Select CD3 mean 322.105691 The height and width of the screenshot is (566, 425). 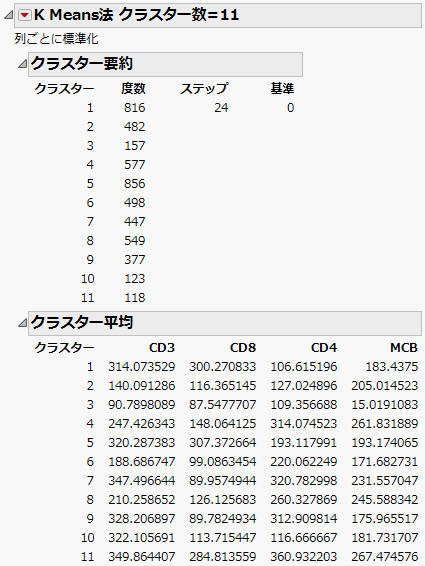tap(142, 538)
